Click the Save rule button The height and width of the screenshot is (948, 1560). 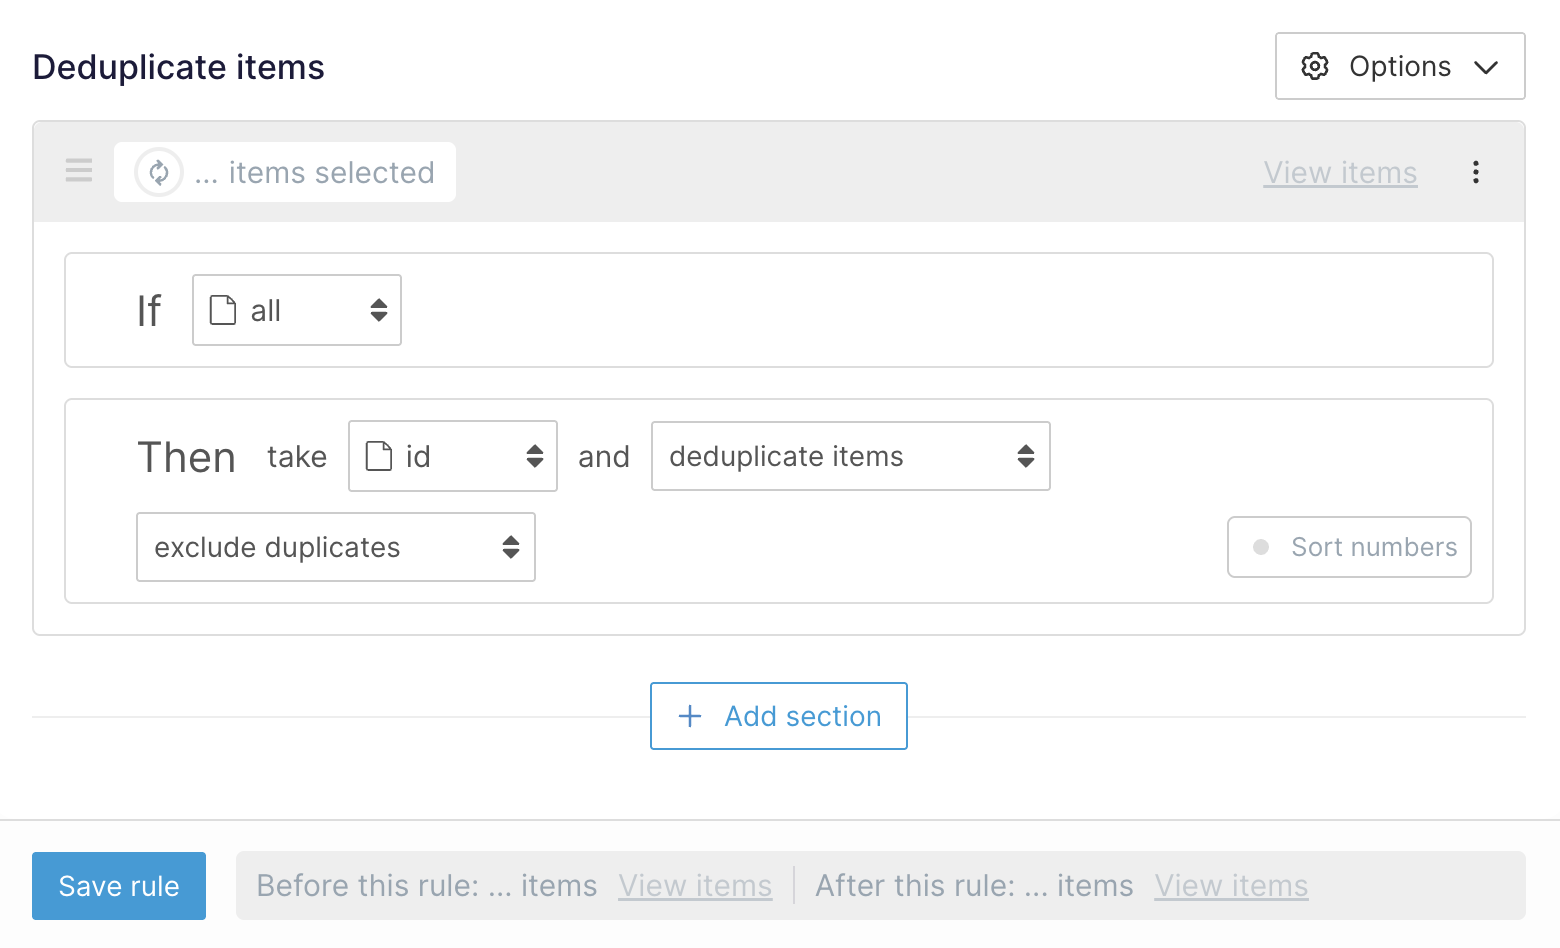pyautogui.click(x=119, y=886)
